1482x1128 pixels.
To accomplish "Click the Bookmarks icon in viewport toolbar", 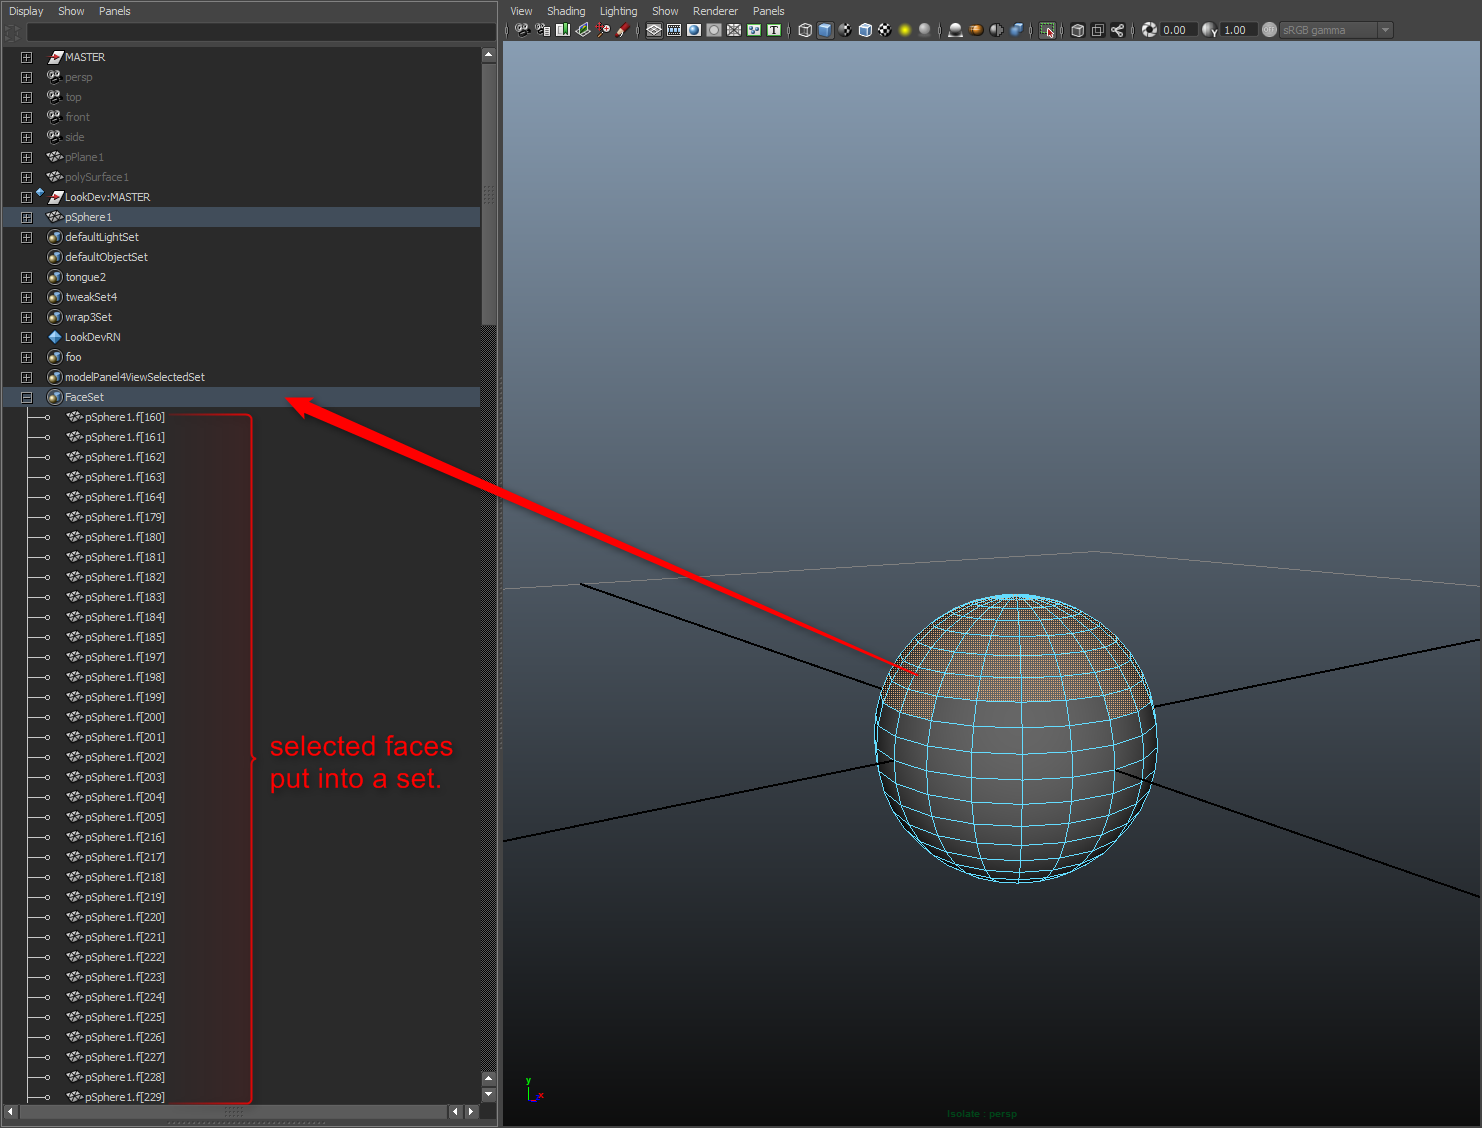I will click(x=563, y=30).
